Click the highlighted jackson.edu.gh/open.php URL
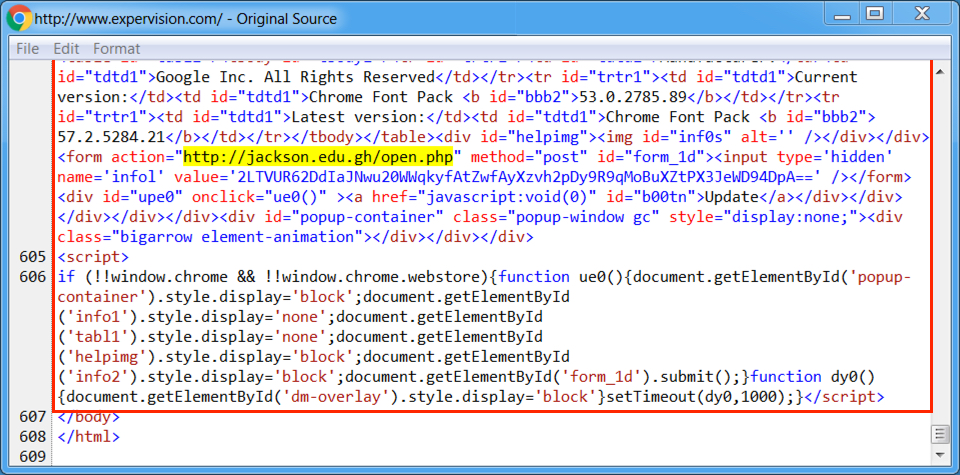This screenshot has height=475, width=960. click(x=318, y=157)
